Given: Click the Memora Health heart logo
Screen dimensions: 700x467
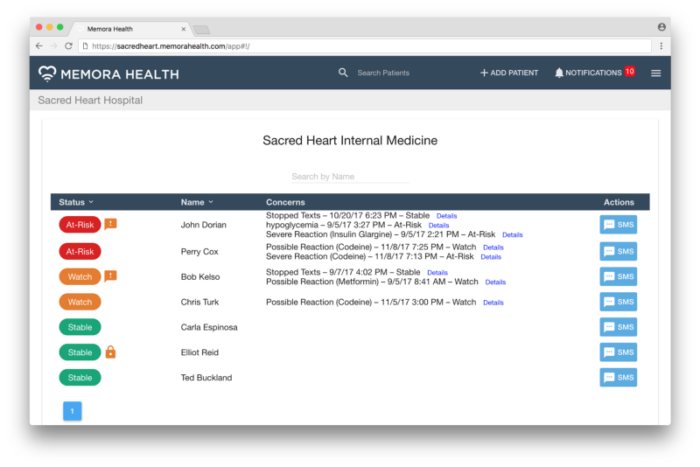Looking at the screenshot, I should tap(48, 73).
